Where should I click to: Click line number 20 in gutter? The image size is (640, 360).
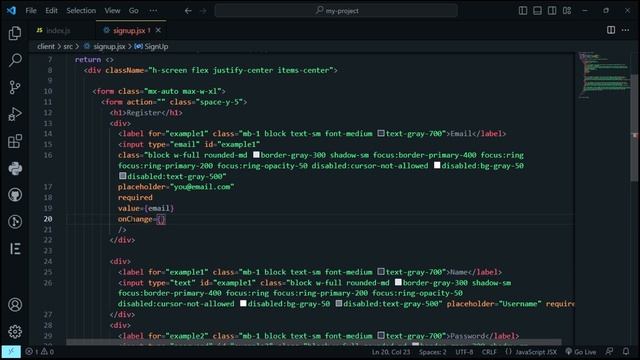[48, 219]
